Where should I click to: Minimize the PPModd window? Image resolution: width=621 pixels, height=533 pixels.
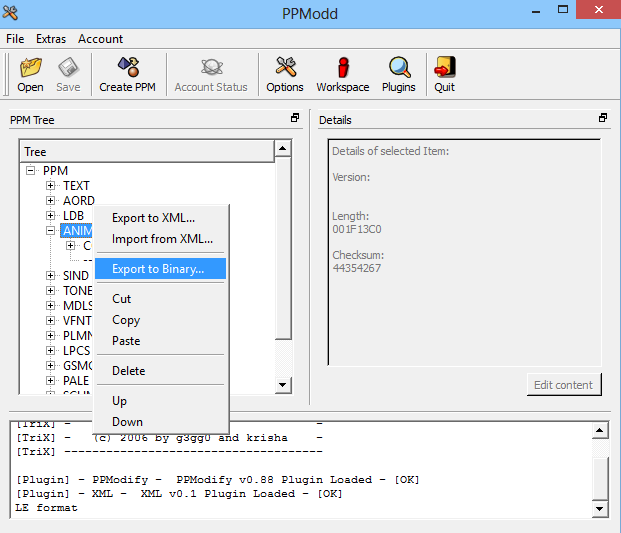click(x=536, y=10)
